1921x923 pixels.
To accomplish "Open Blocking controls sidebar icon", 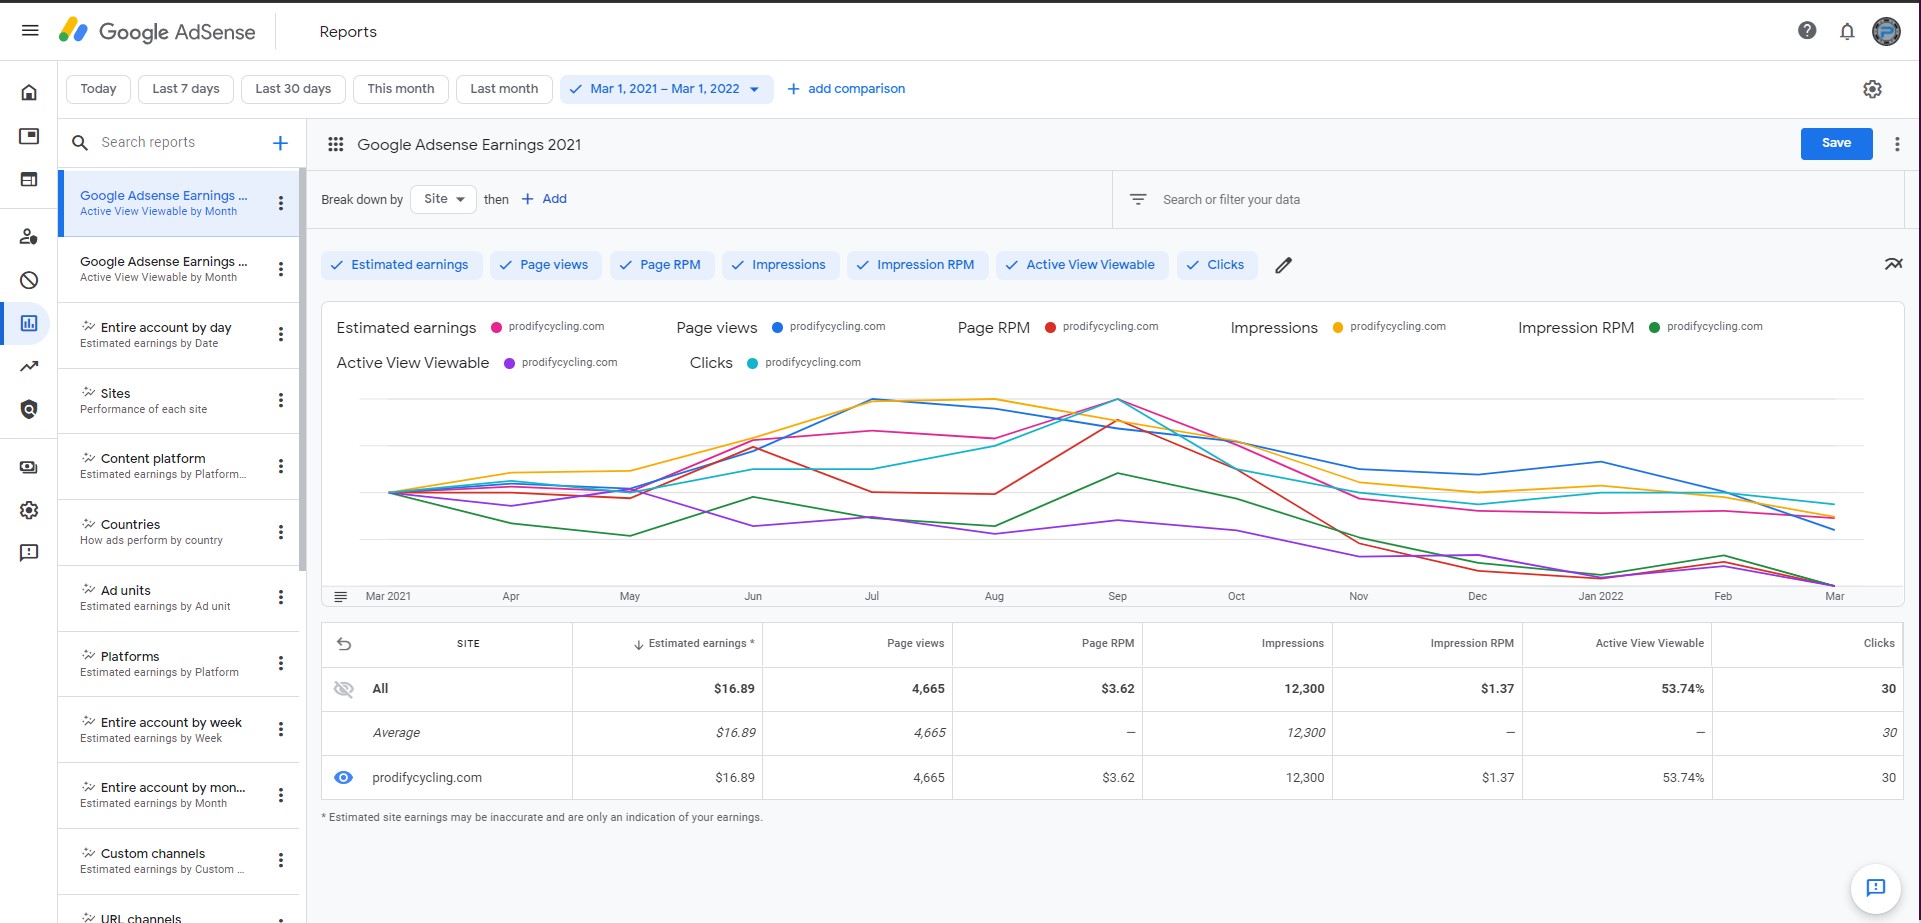I will coord(29,280).
